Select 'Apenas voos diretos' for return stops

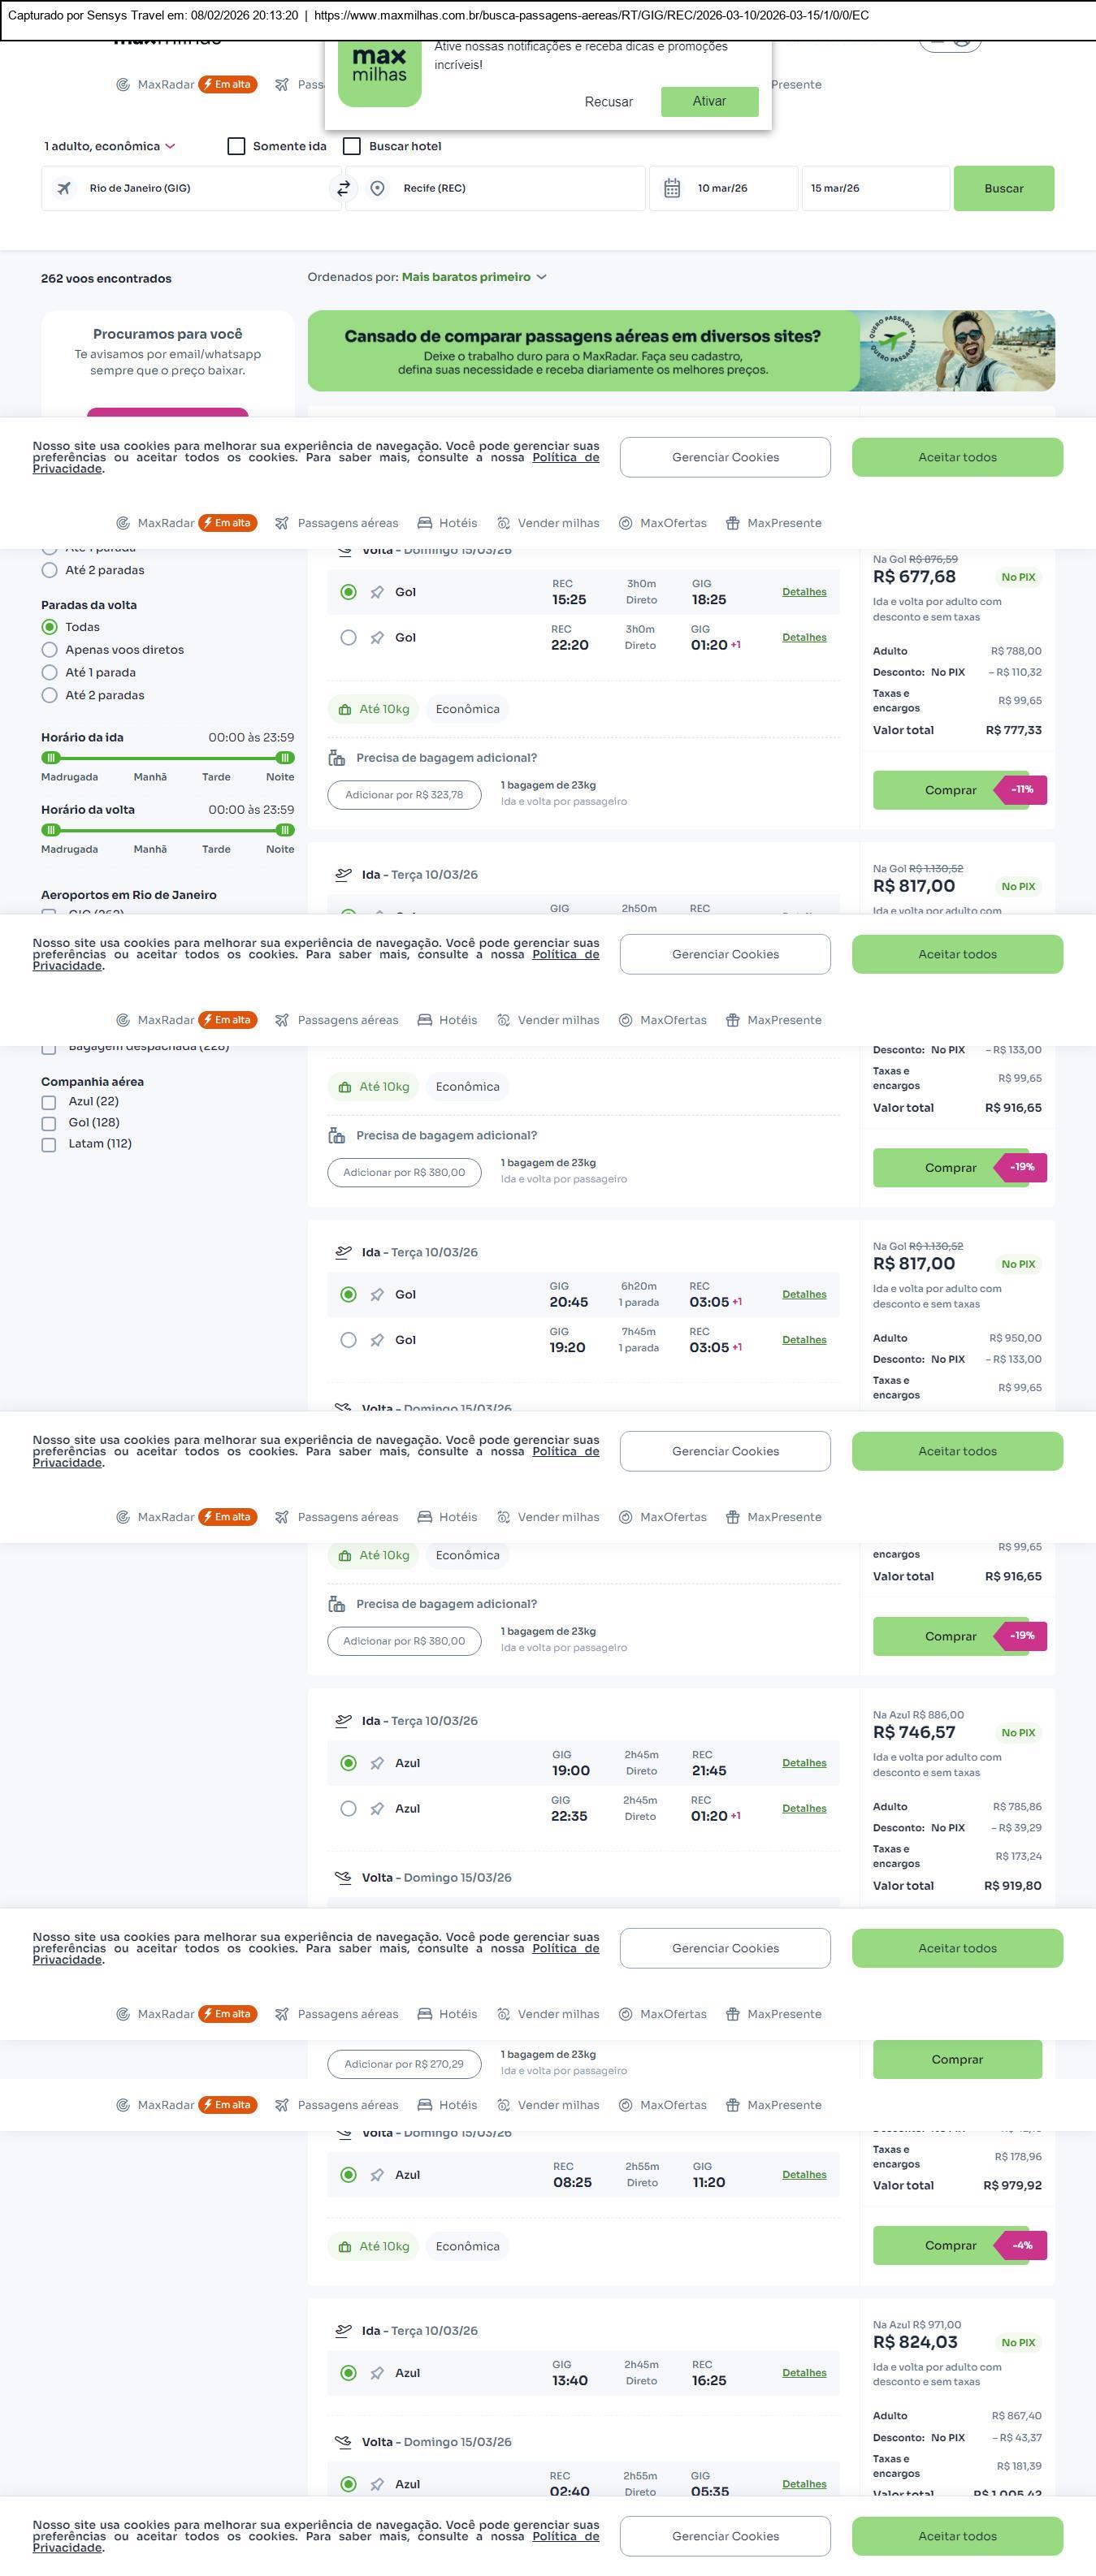coord(49,650)
